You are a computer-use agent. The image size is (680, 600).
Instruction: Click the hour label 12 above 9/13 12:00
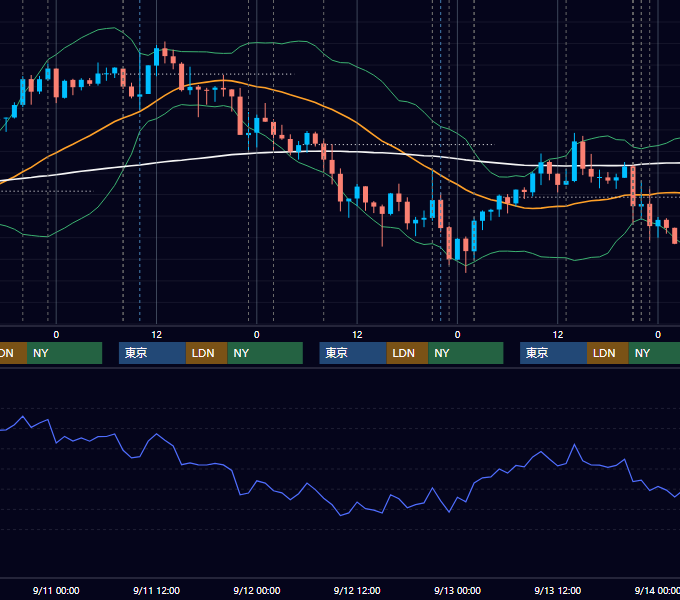[x=558, y=335]
